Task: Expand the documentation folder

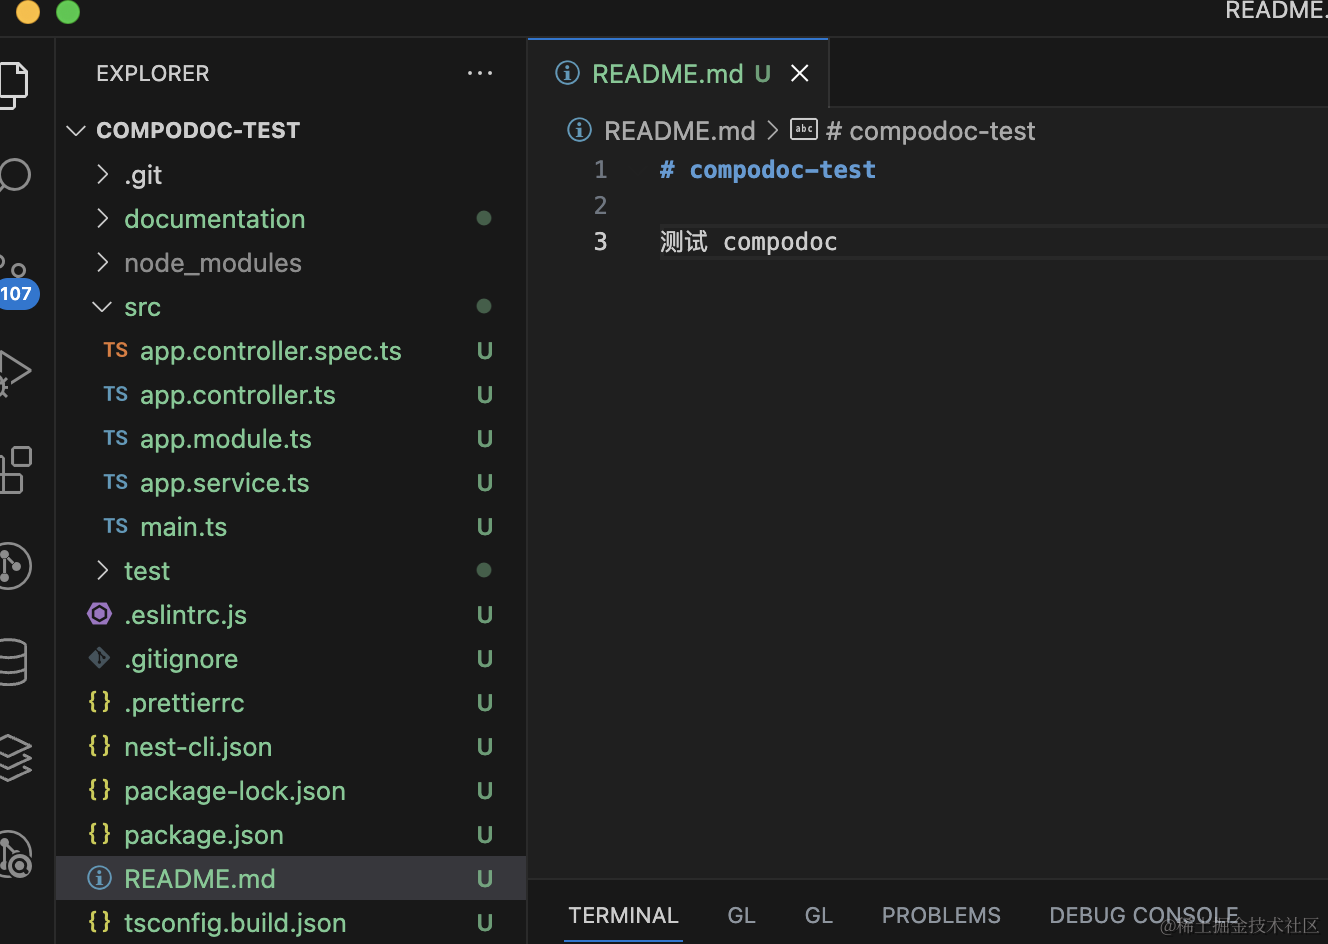Action: [x=214, y=219]
